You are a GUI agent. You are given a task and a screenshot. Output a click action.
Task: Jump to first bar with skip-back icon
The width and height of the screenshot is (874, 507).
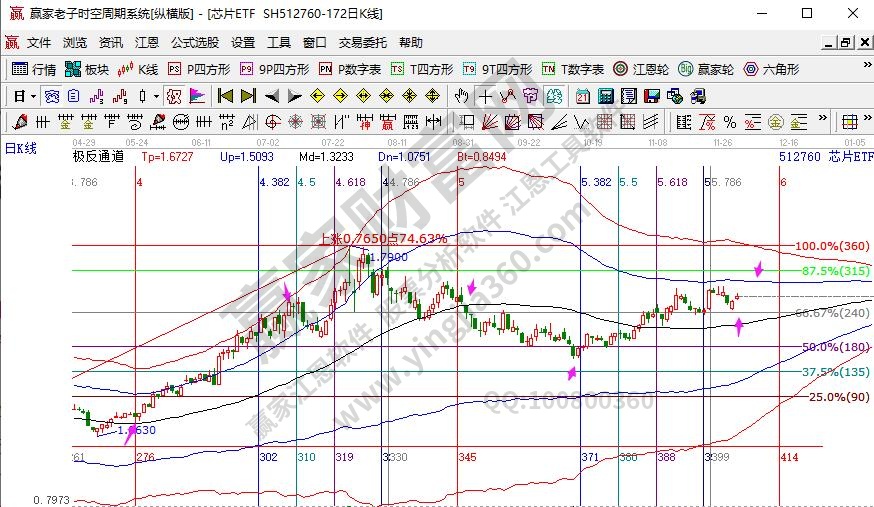coord(225,96)
